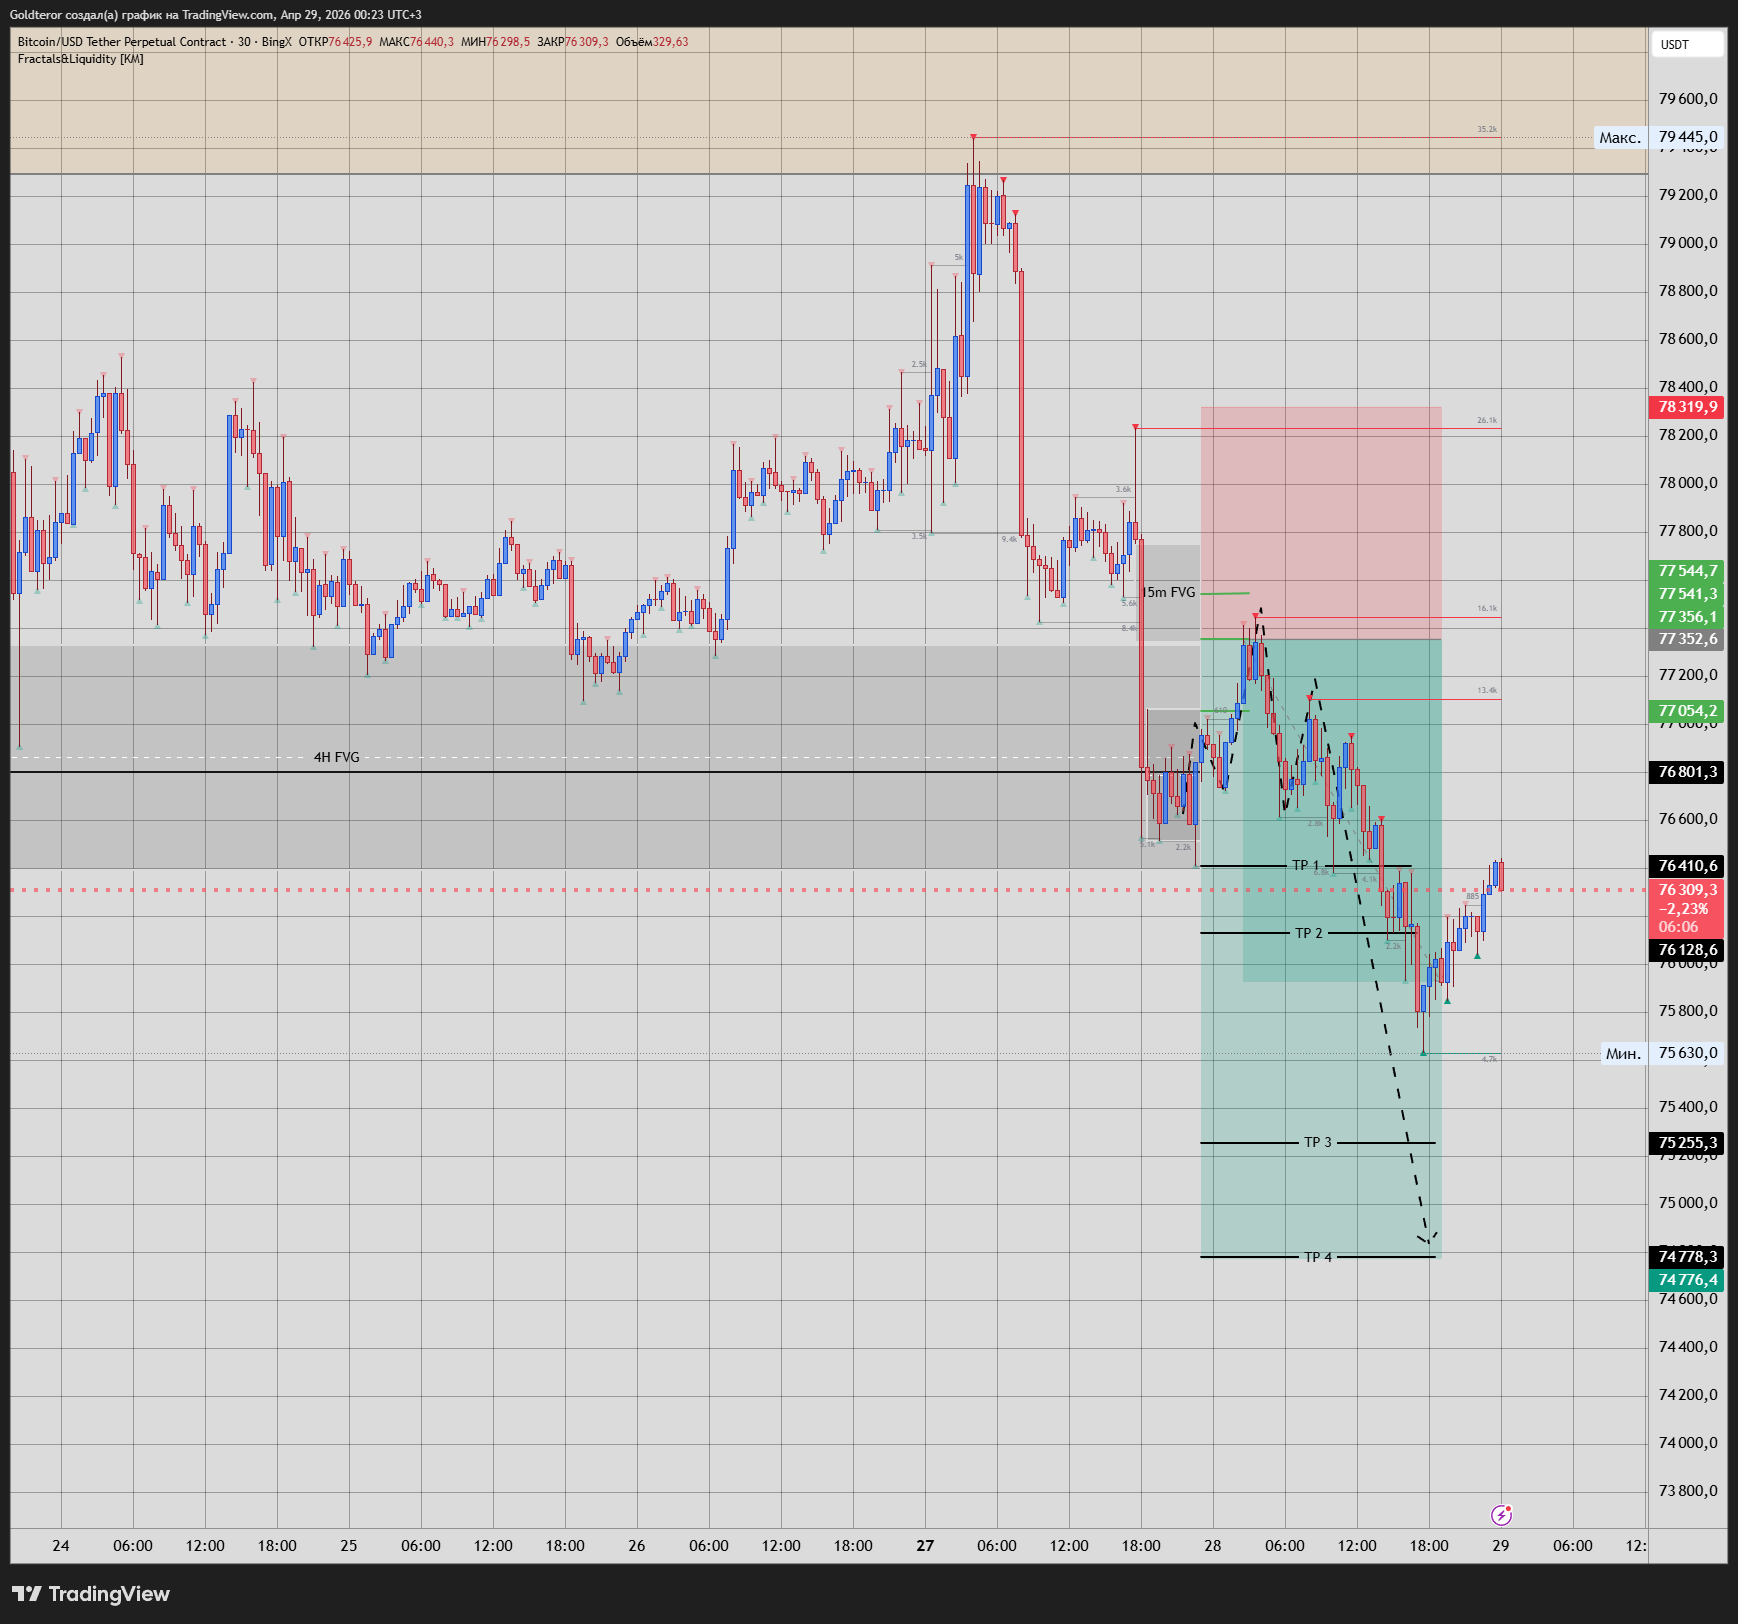Click the 79 600,0 price scale tick
The width and height of the screenshot is (1738, 1624).
[1687, 99]
